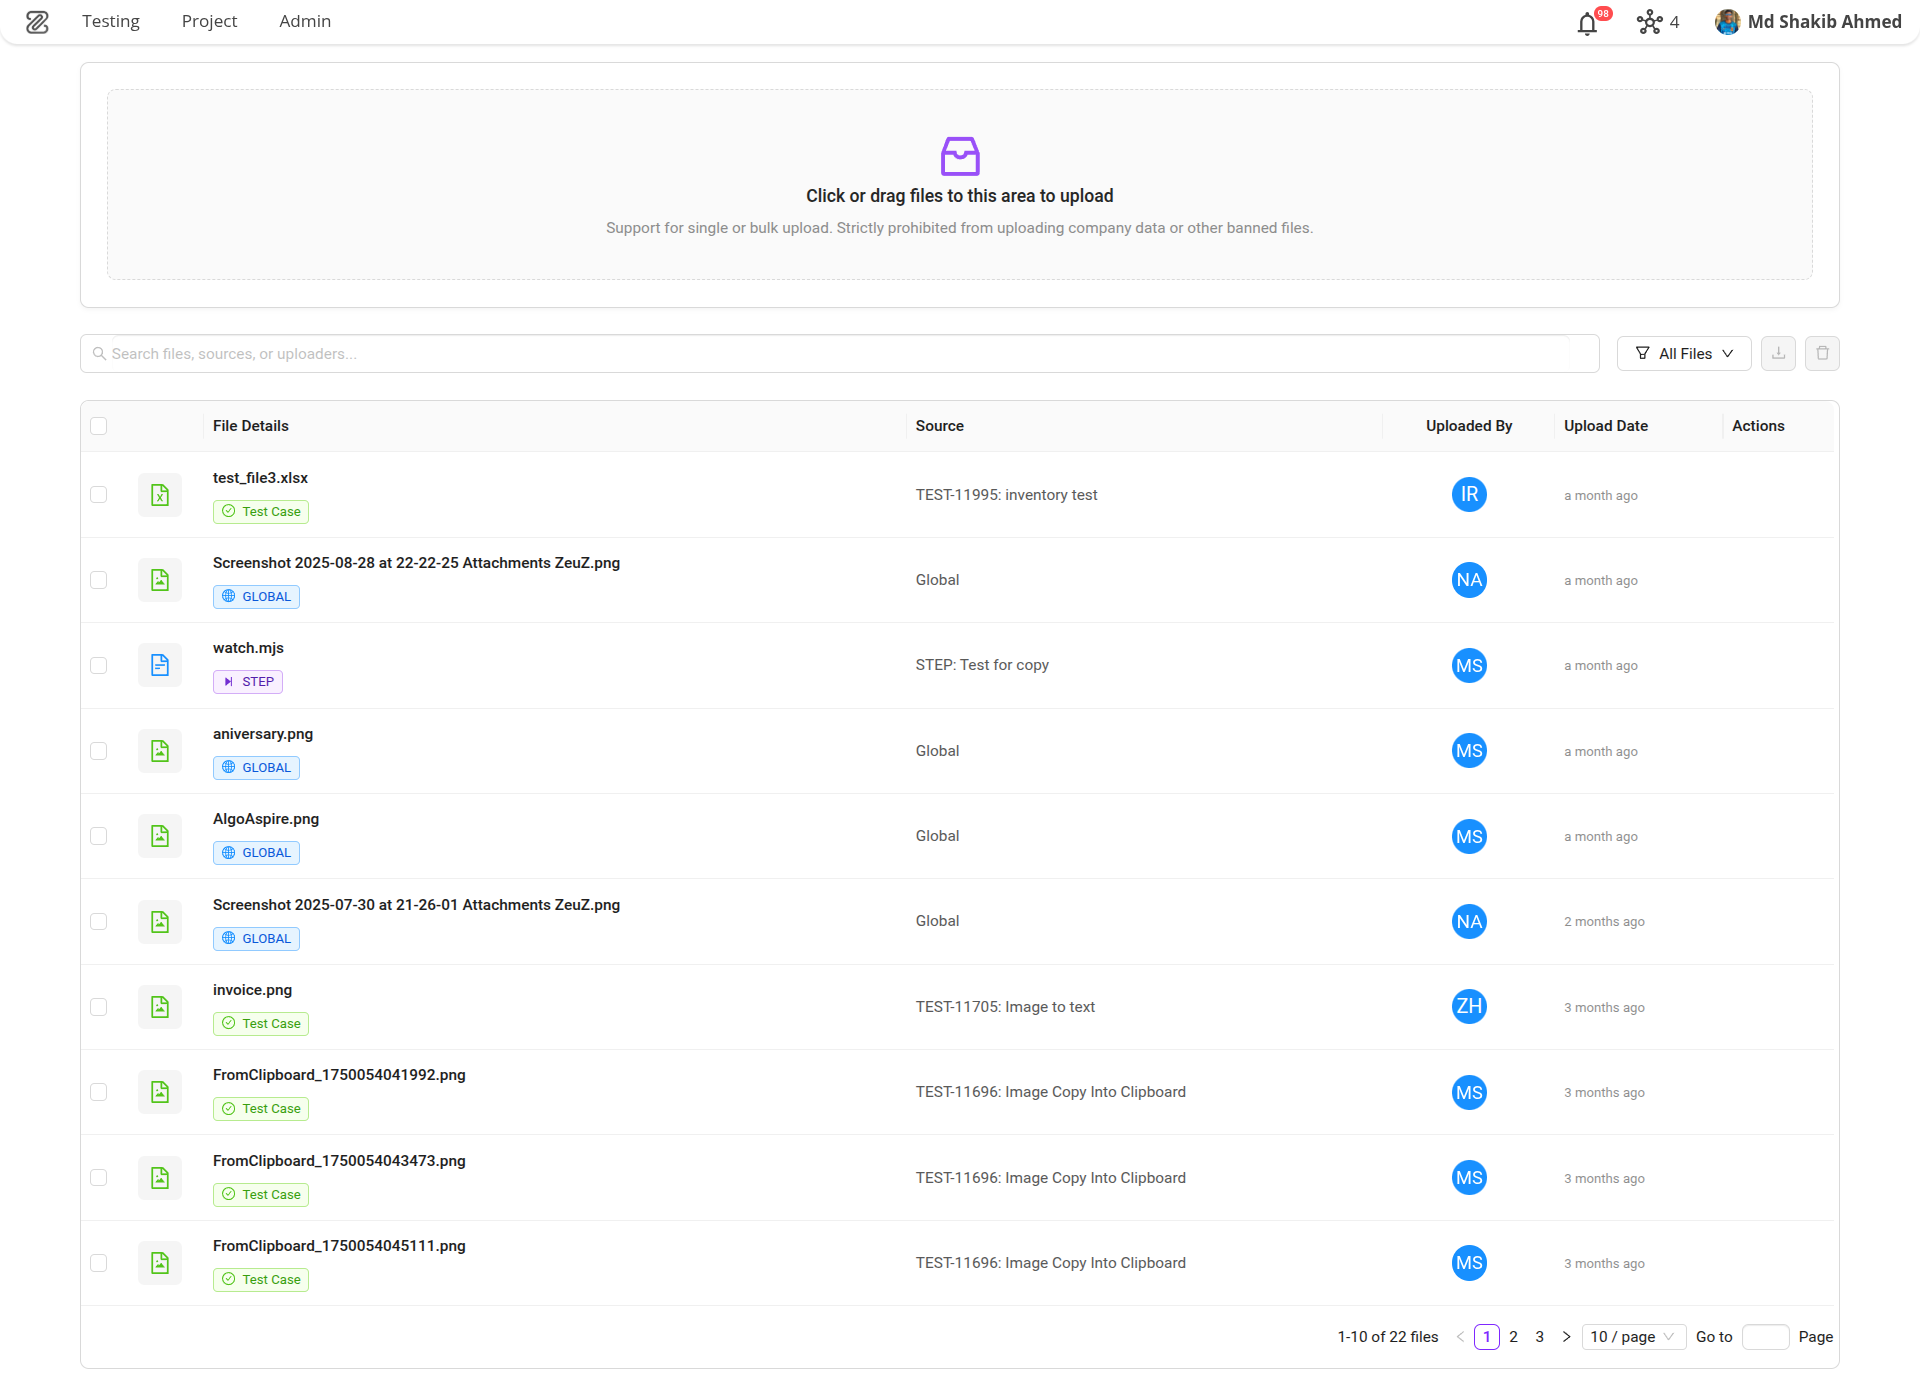1920x1375 pixels.
Task: Click the Excel file icon for test_file3.xlsx
Action: click(x=160, y=495)
